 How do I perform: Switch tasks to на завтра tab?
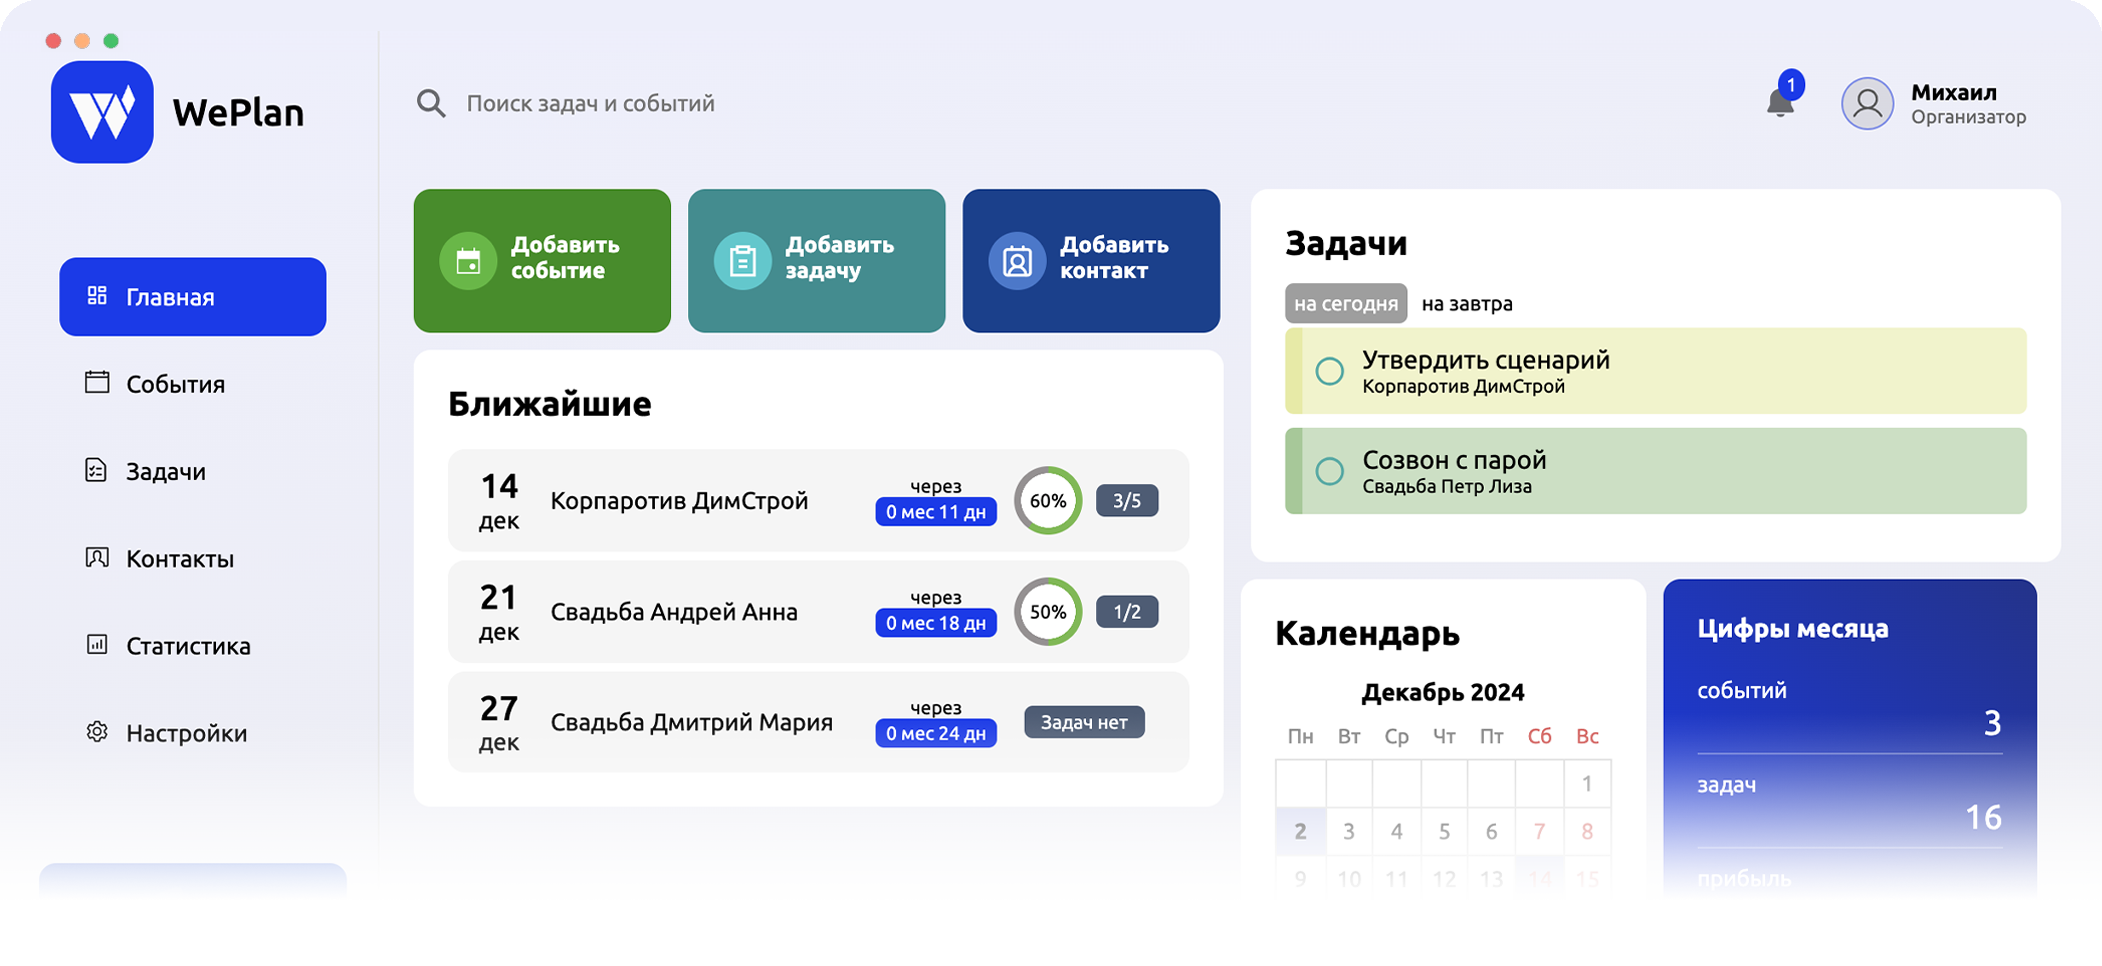(x=1466, y=304)
